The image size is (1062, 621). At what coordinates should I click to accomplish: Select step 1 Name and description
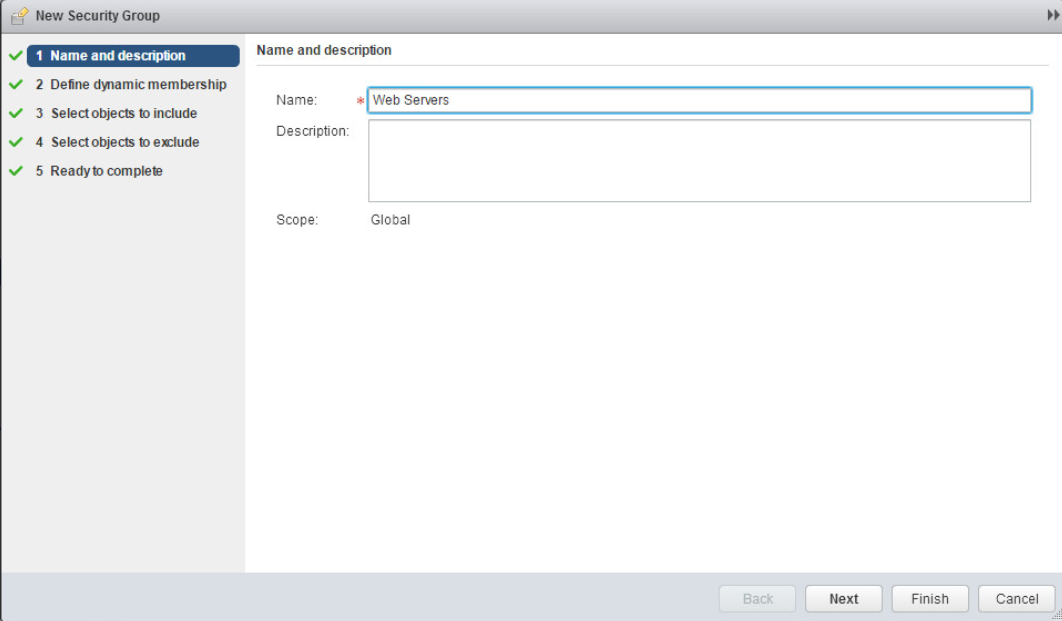(x=118, y=56)
